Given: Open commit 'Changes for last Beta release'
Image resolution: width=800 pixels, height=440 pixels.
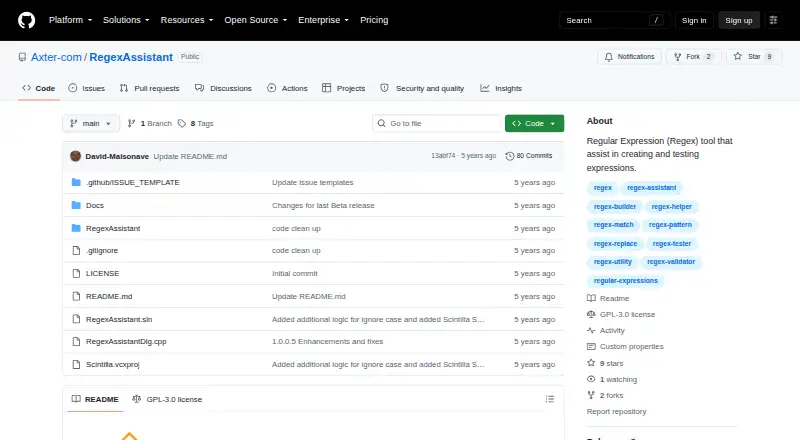Looking at the screenshot, I should pyautogui.click(x=323, y=206).
